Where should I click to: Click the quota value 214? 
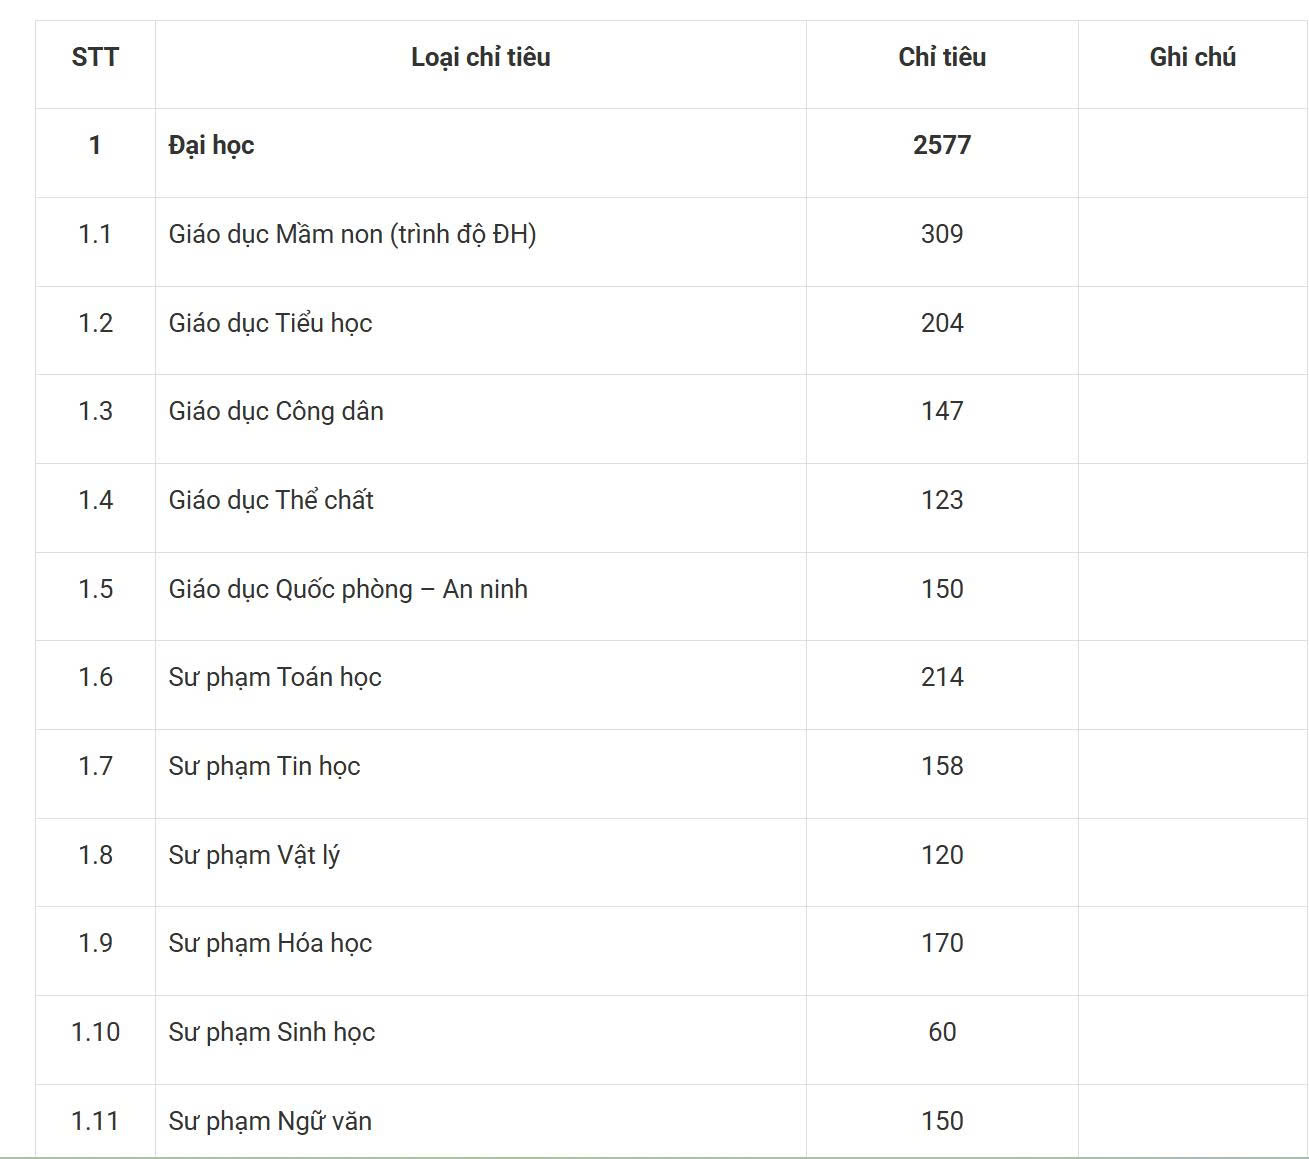[x=942, y=677]
